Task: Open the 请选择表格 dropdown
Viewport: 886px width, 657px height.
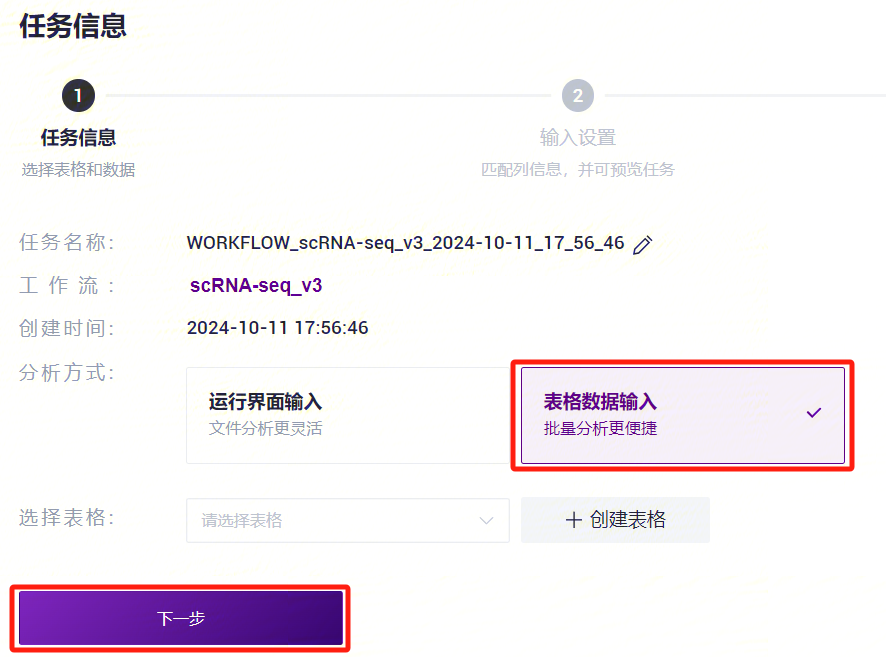Action: click(335, 520)
